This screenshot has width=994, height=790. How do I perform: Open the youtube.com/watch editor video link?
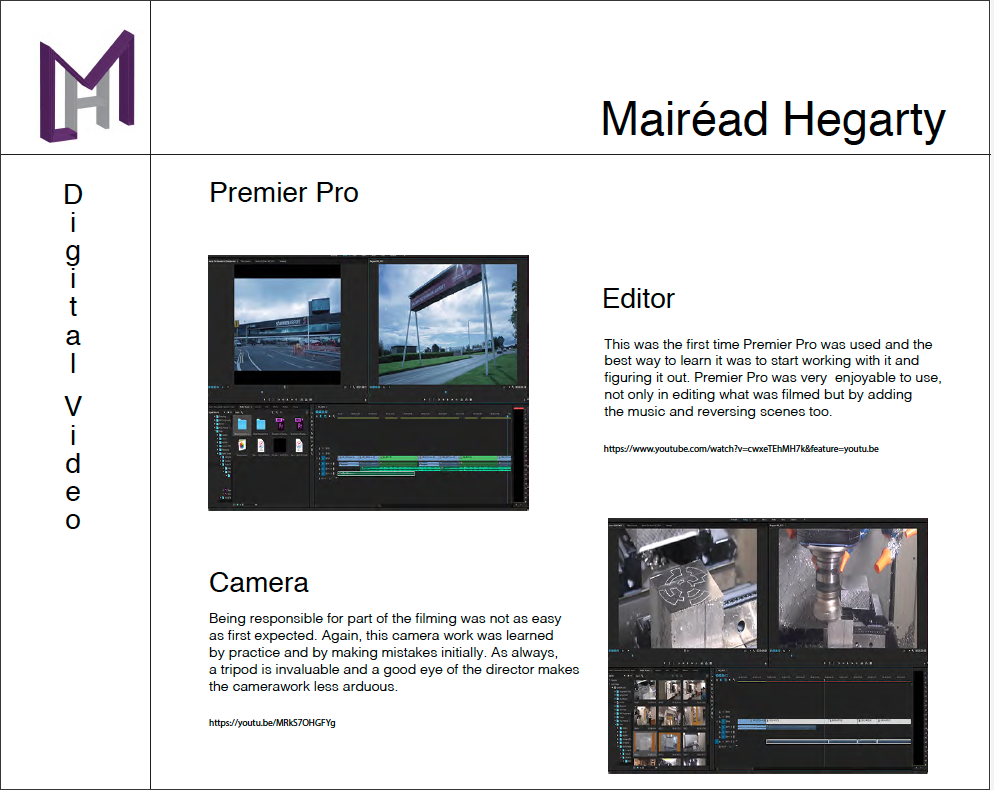[740, 449]
